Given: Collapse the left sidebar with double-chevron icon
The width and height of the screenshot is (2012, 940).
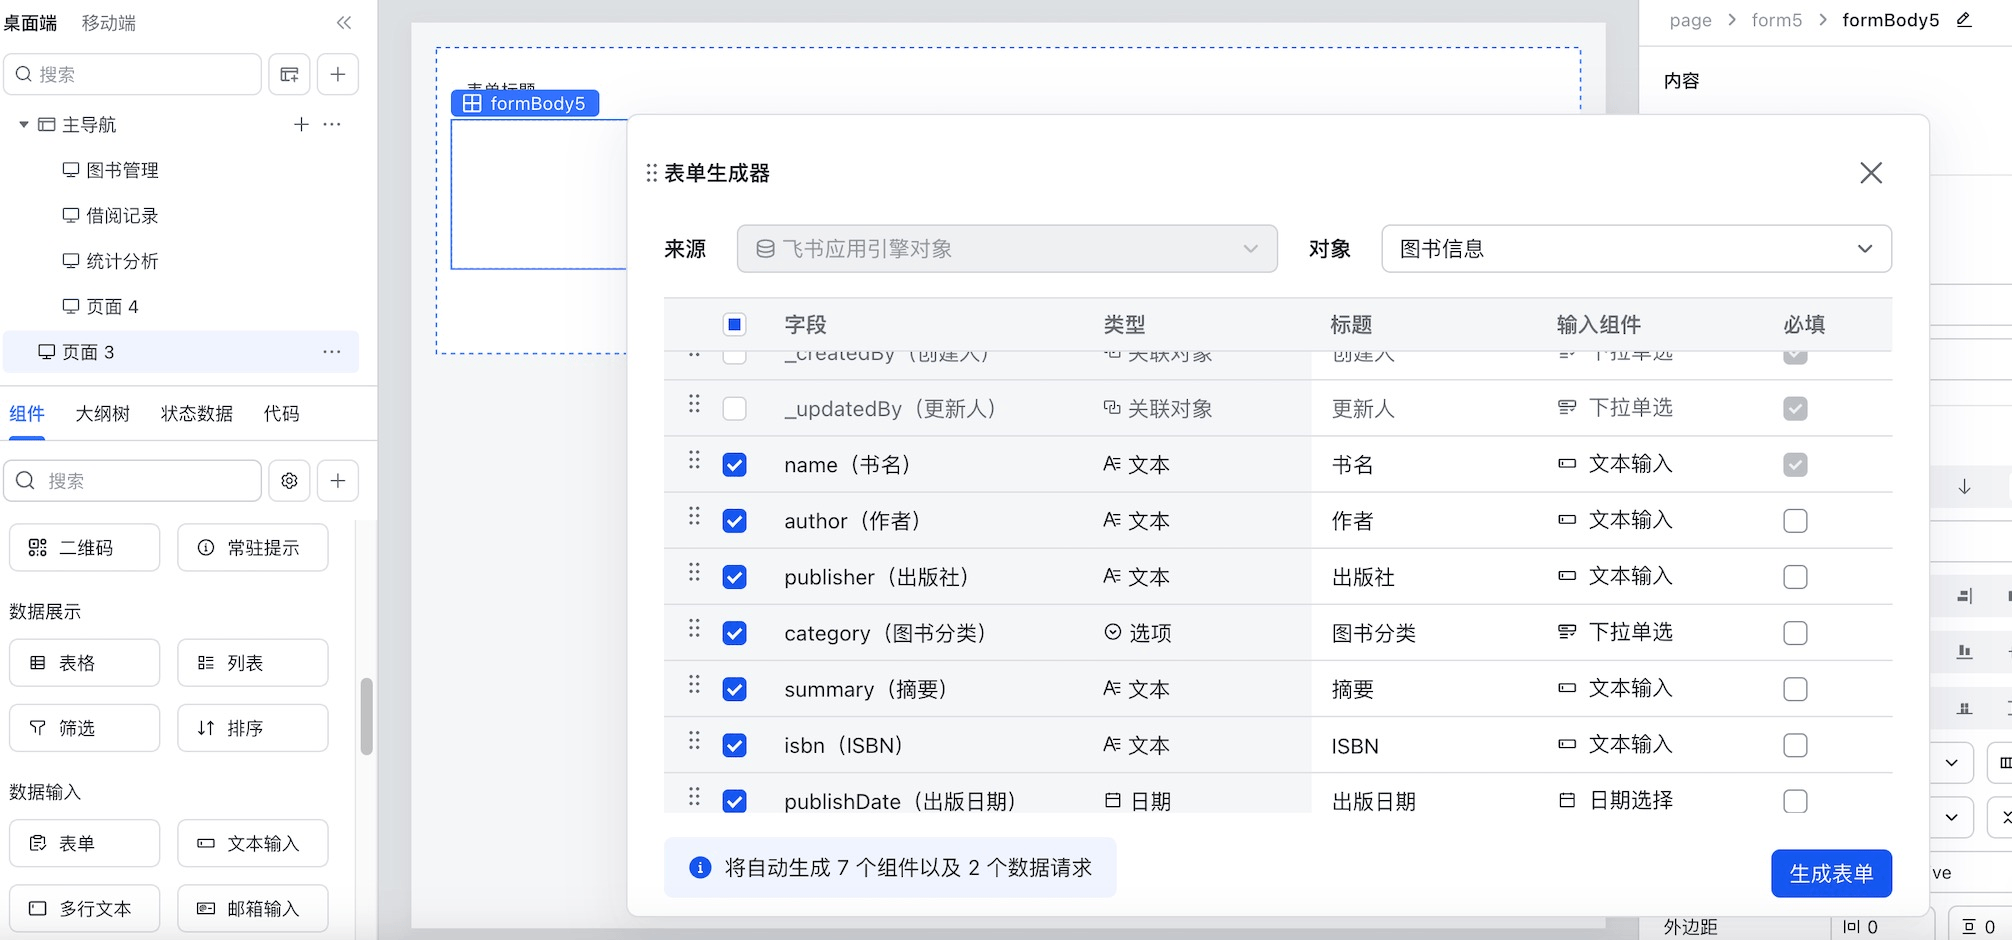Looking at the screenshot, I should pos(344,23).
